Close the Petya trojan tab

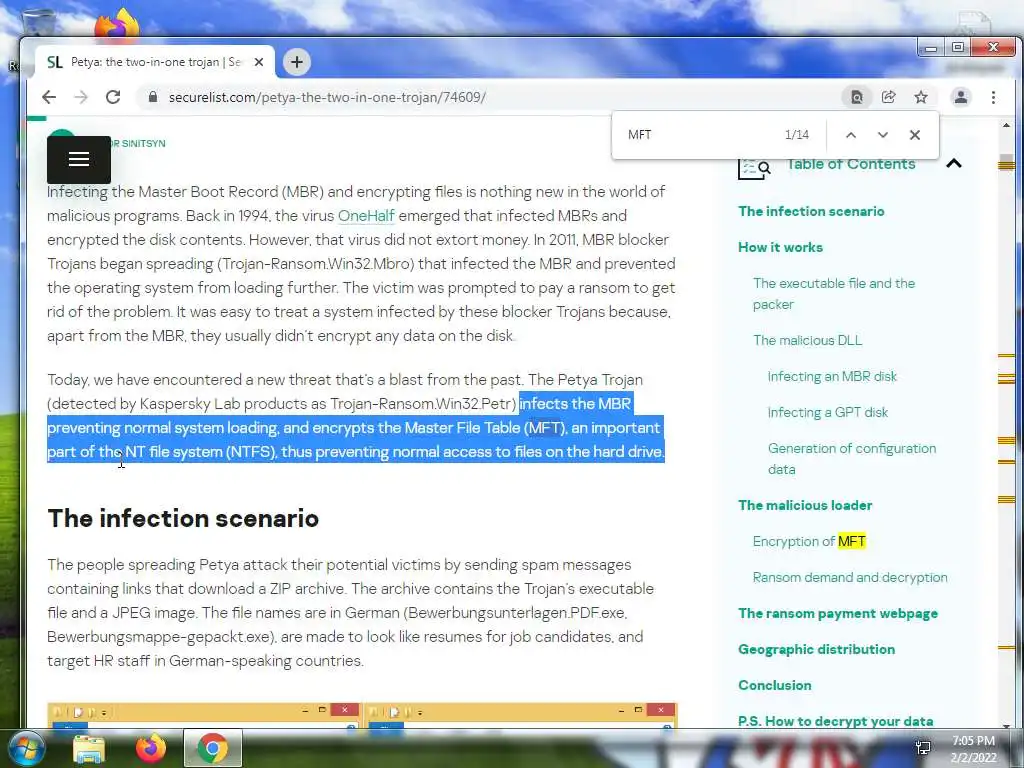point(259,62)
